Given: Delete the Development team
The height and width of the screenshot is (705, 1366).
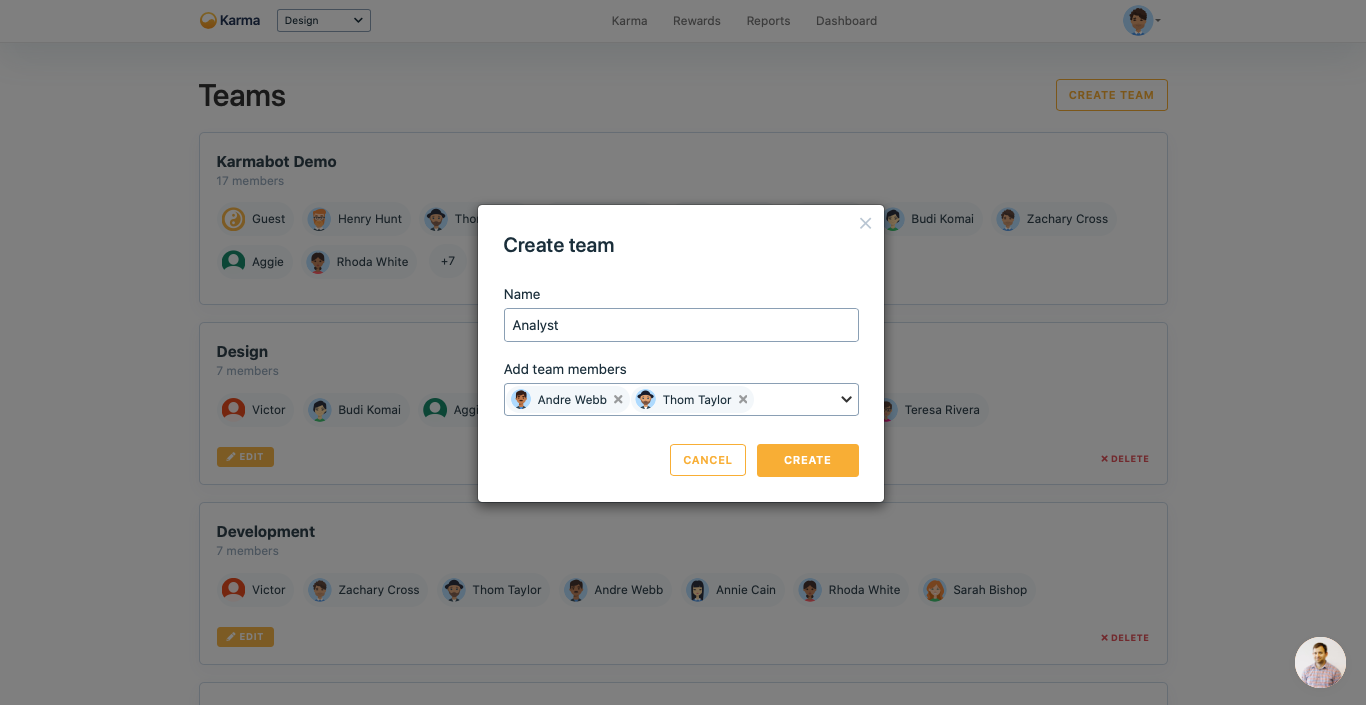Looking at the screenshot, I should [x=1125, y=638].
